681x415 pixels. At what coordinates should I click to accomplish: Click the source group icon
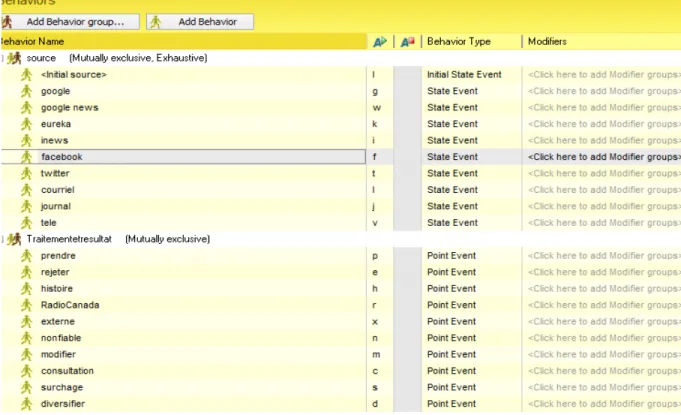(14, 58)
